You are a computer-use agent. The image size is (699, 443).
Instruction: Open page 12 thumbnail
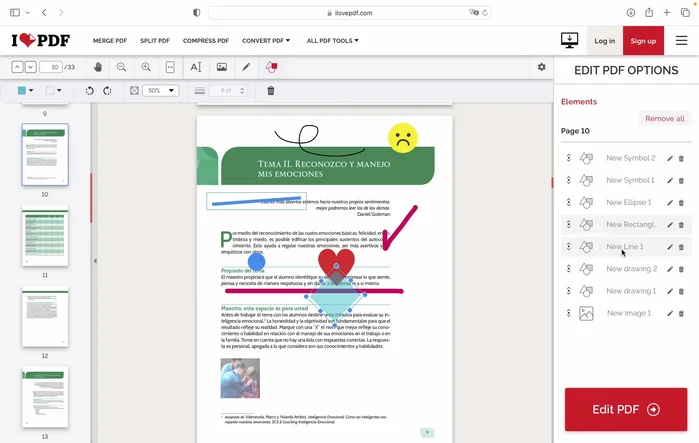click(45, 316)
